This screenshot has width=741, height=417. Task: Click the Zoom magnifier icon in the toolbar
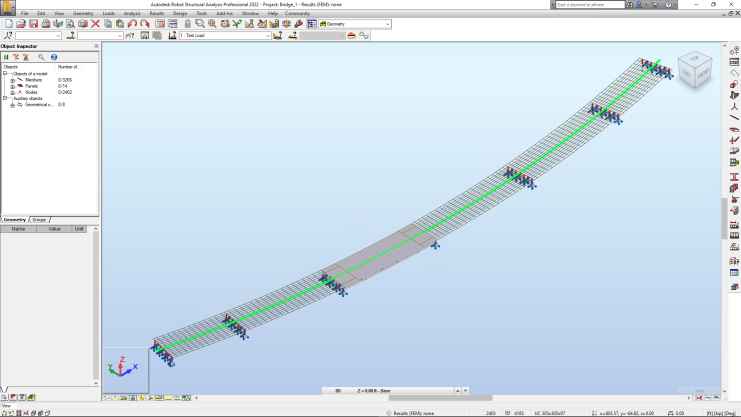(200, 23)
